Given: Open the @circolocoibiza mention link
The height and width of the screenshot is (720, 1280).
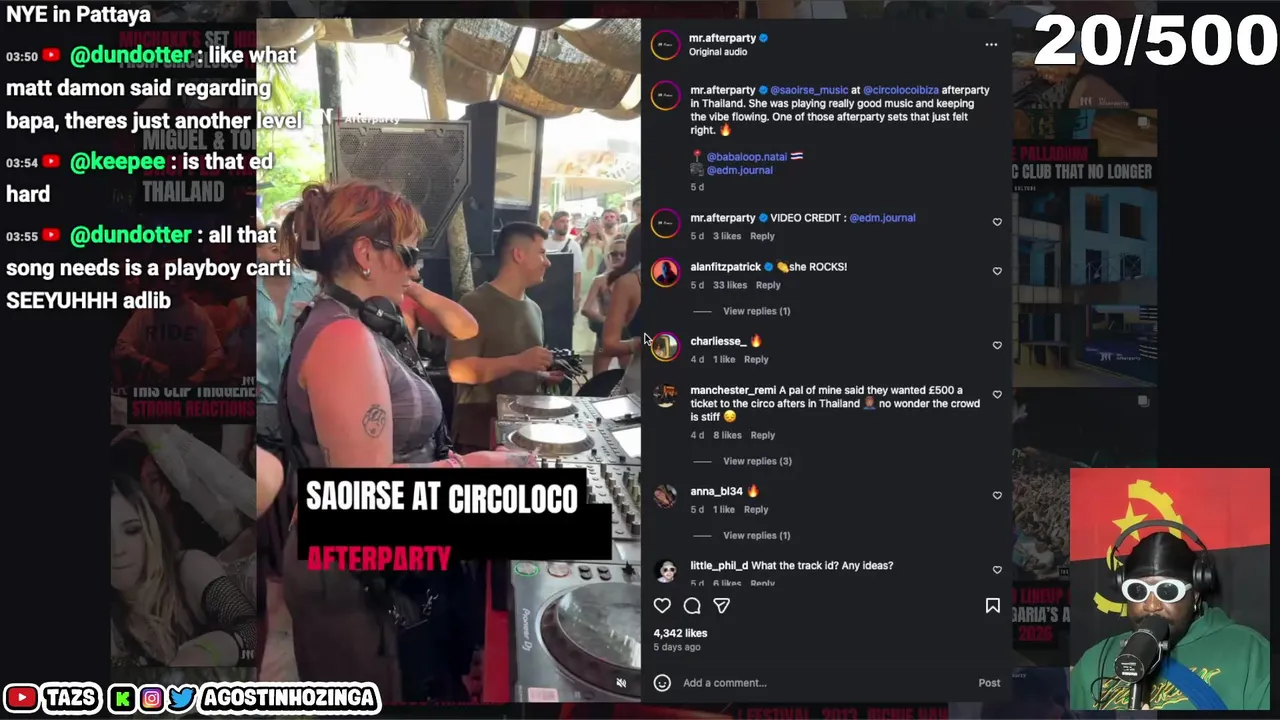Looking at the screenshot, I should click(x=901, y=90).
